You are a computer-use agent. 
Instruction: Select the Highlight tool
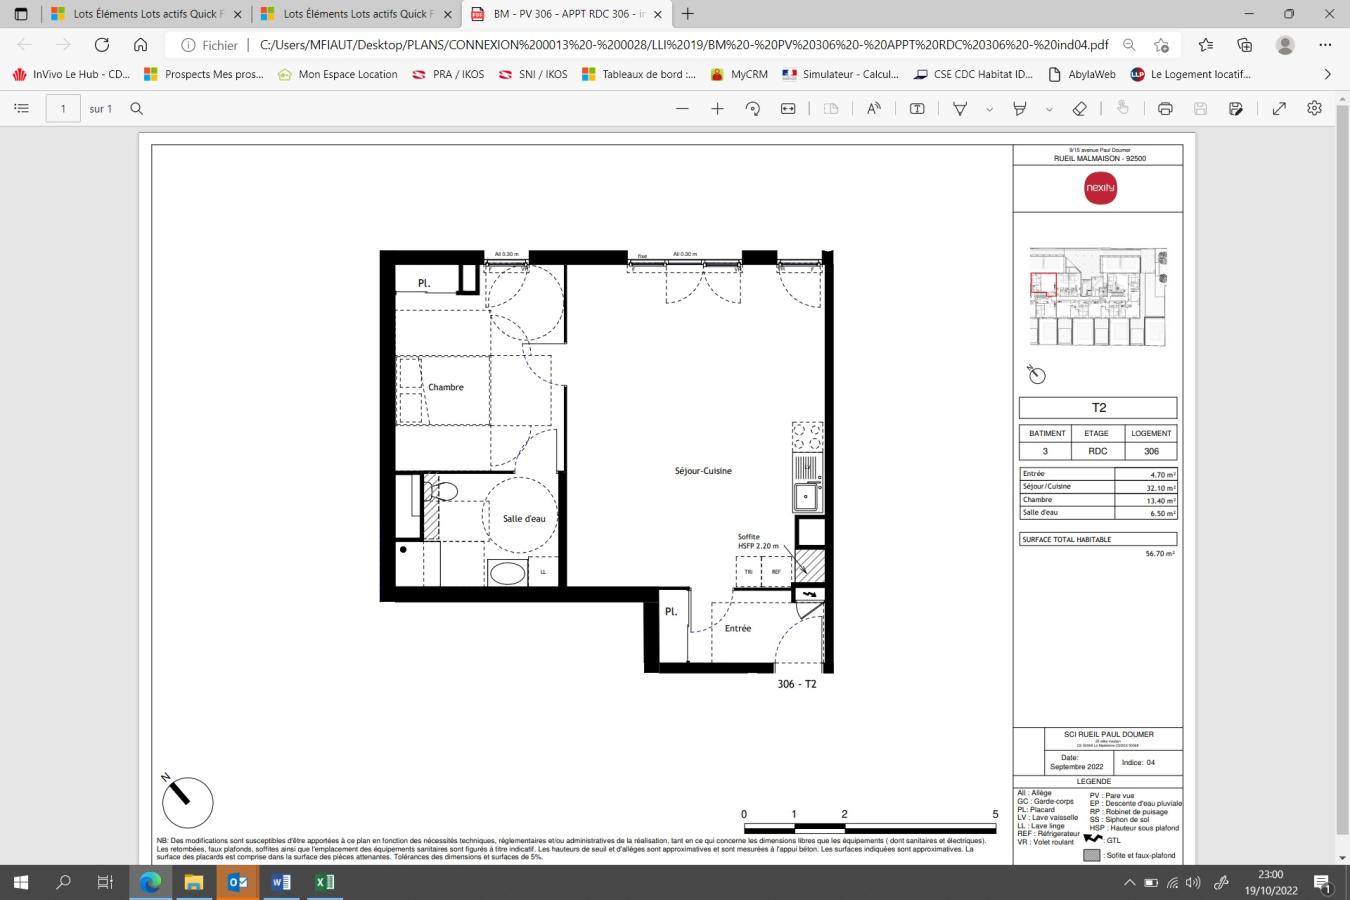click(1020, 109)
